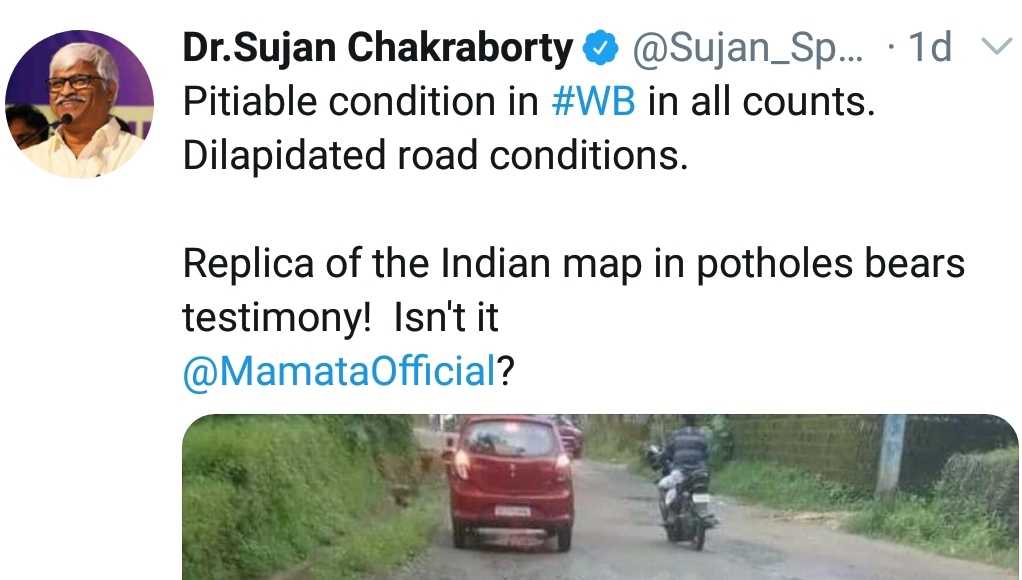
Task: Open Dr. Sujan Chakraborty's profile picture
Action: pyautogui.click(x=80, y=104)
